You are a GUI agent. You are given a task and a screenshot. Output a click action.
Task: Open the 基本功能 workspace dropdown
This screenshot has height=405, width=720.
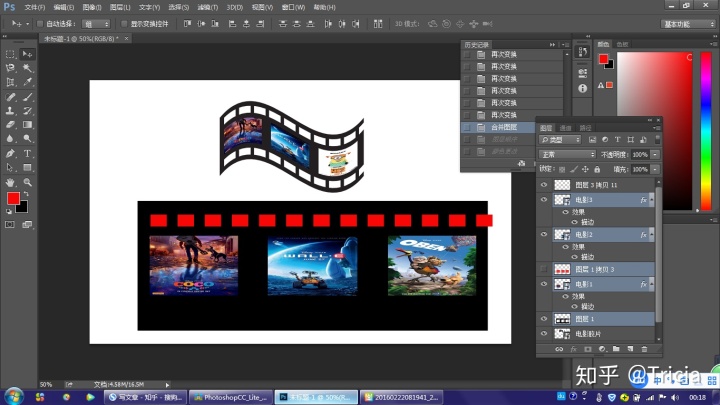[x=688, y=24]
